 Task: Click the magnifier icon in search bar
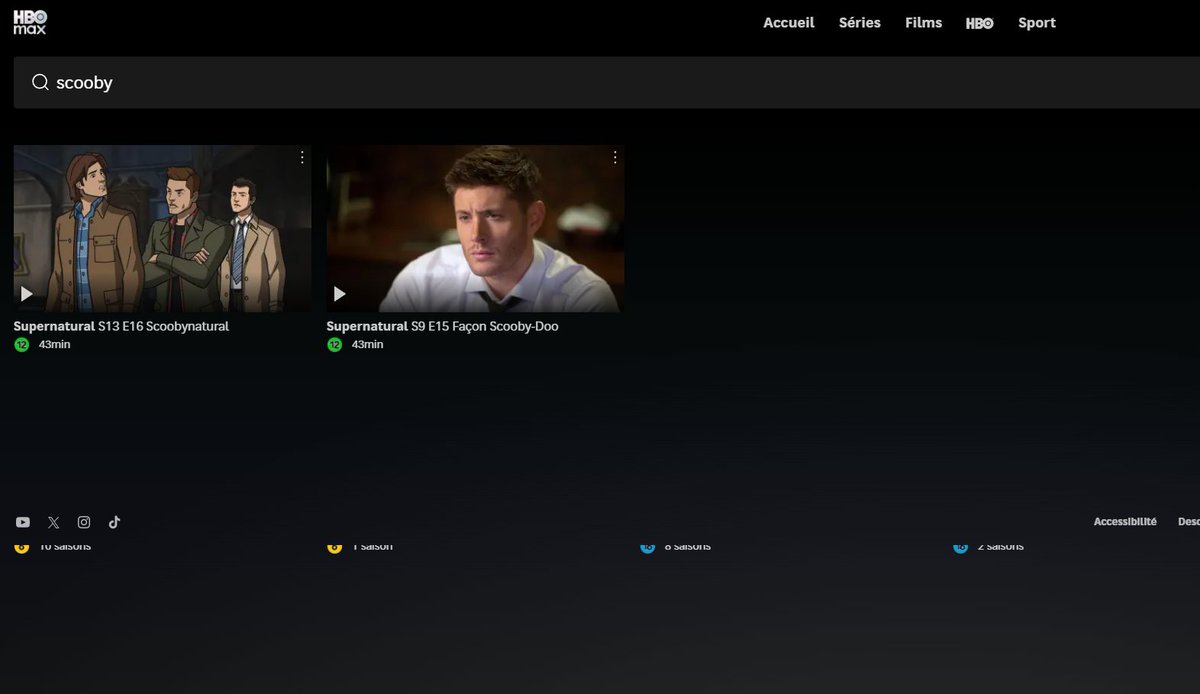click(x=40, y=82)
